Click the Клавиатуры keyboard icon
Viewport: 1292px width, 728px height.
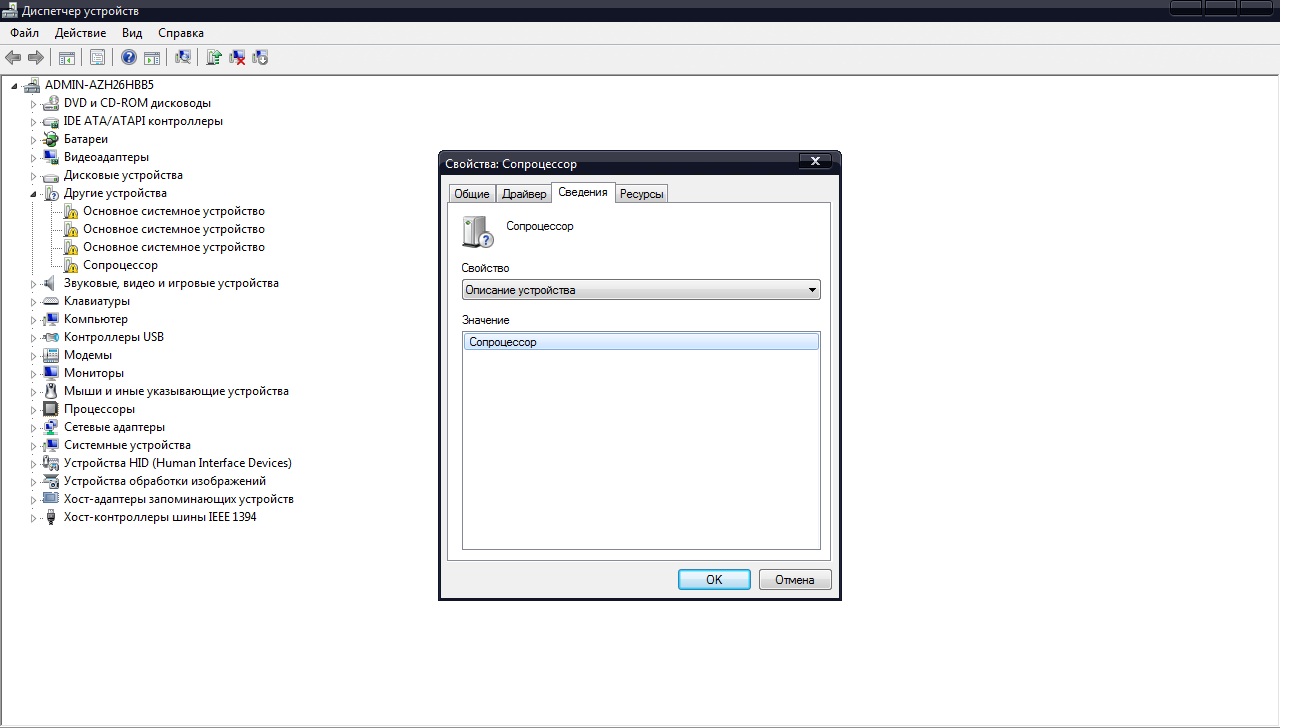(x=52, y=301)
